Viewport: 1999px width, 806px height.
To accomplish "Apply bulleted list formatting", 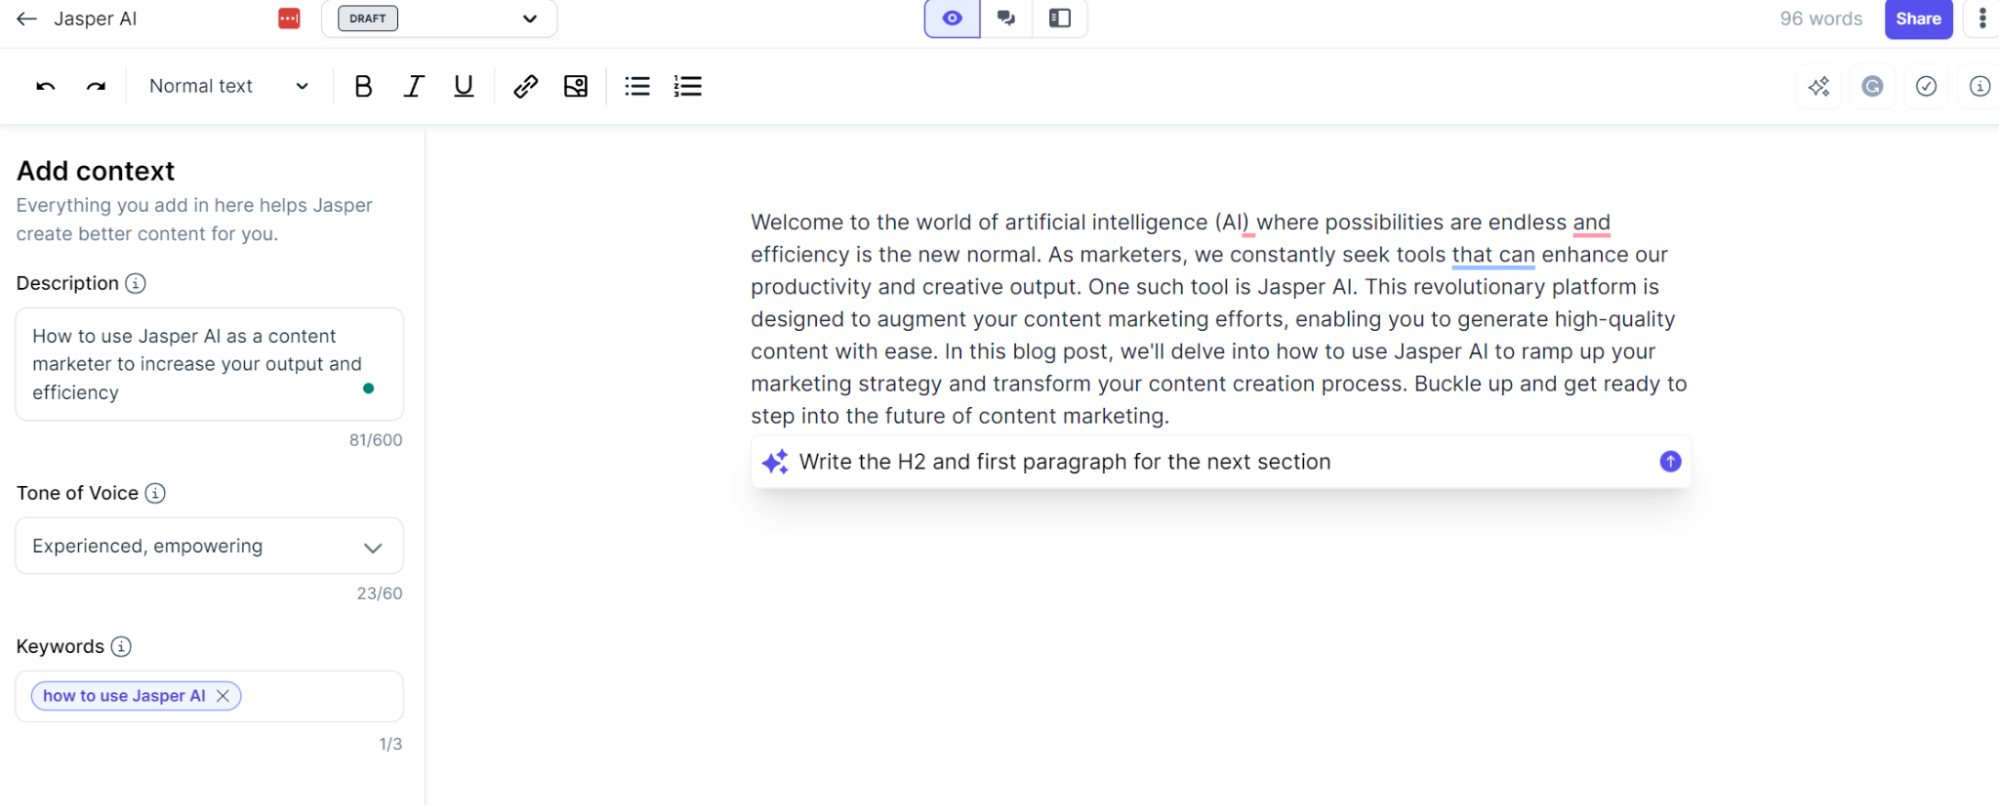I will (x=637, y=87).
